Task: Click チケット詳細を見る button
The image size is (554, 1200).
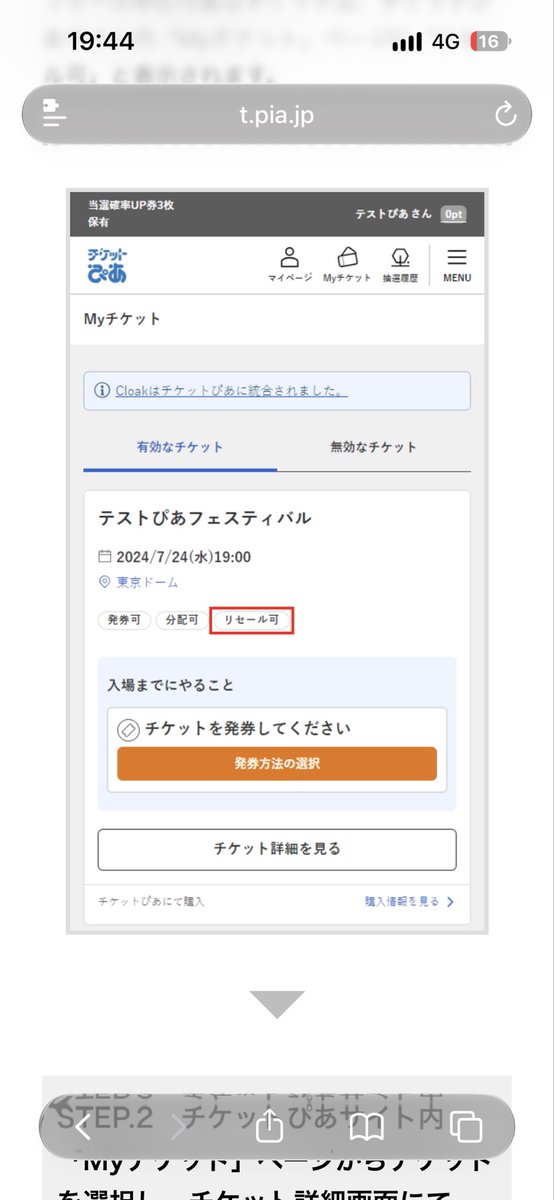Action: pos(277,849)
